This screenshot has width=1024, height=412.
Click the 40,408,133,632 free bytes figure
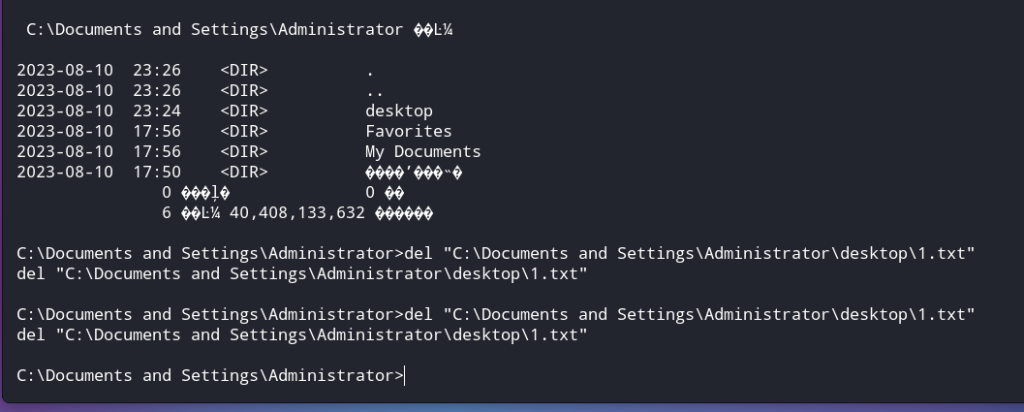point(297,213)
